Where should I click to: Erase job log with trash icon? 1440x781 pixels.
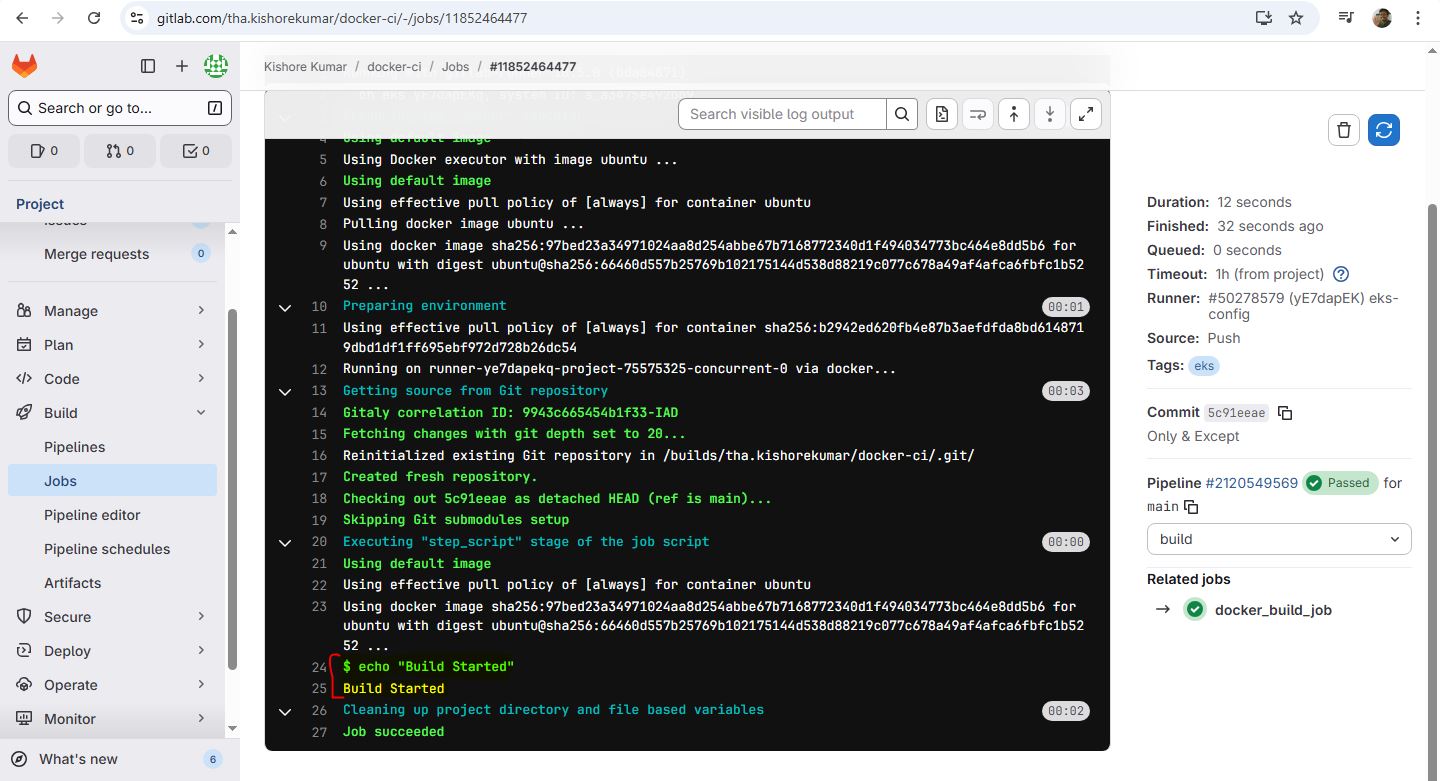coord(1344,130)
